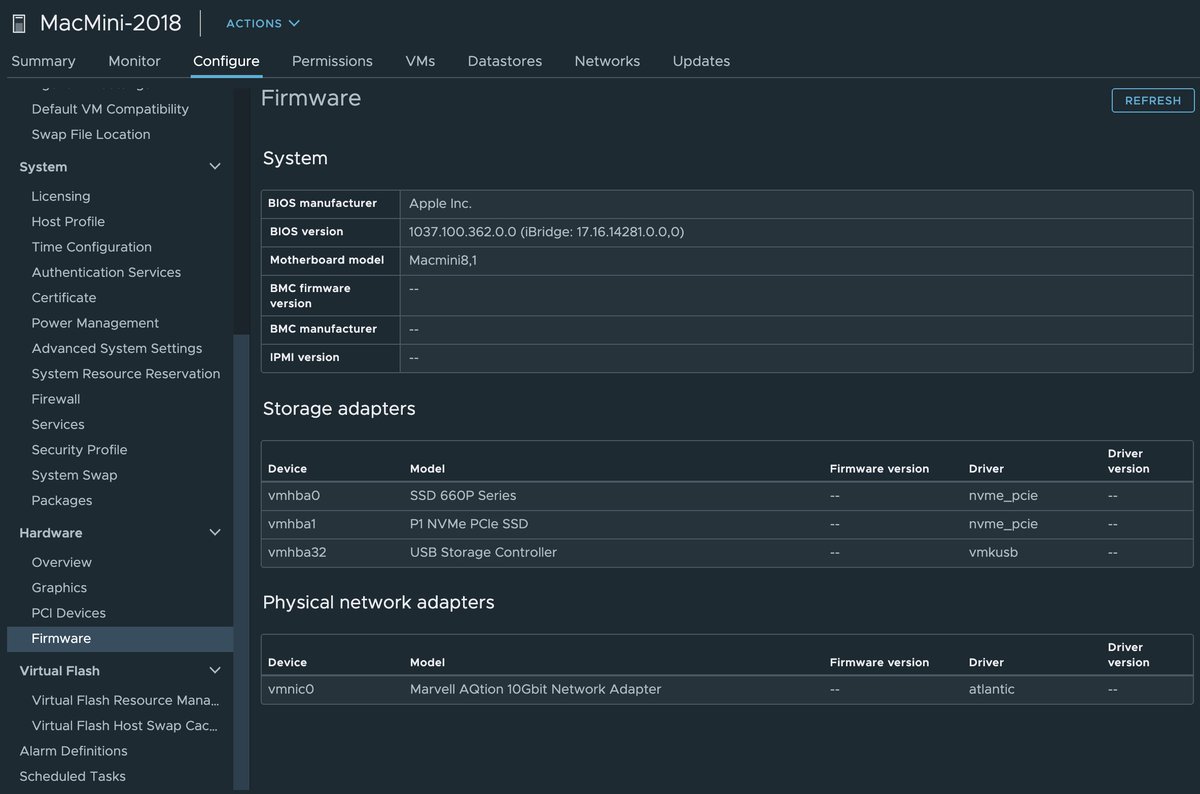Open Virtual Flash Resource Management
Image resolution: width=1200 pixels, height=794 pixels.
pos(125,700)
